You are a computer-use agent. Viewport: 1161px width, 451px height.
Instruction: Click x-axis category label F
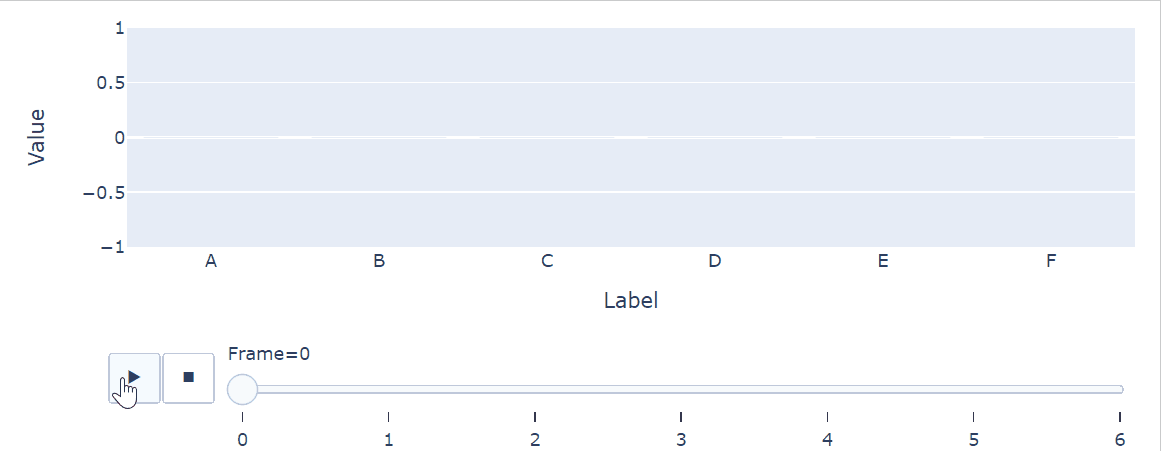1050,262
